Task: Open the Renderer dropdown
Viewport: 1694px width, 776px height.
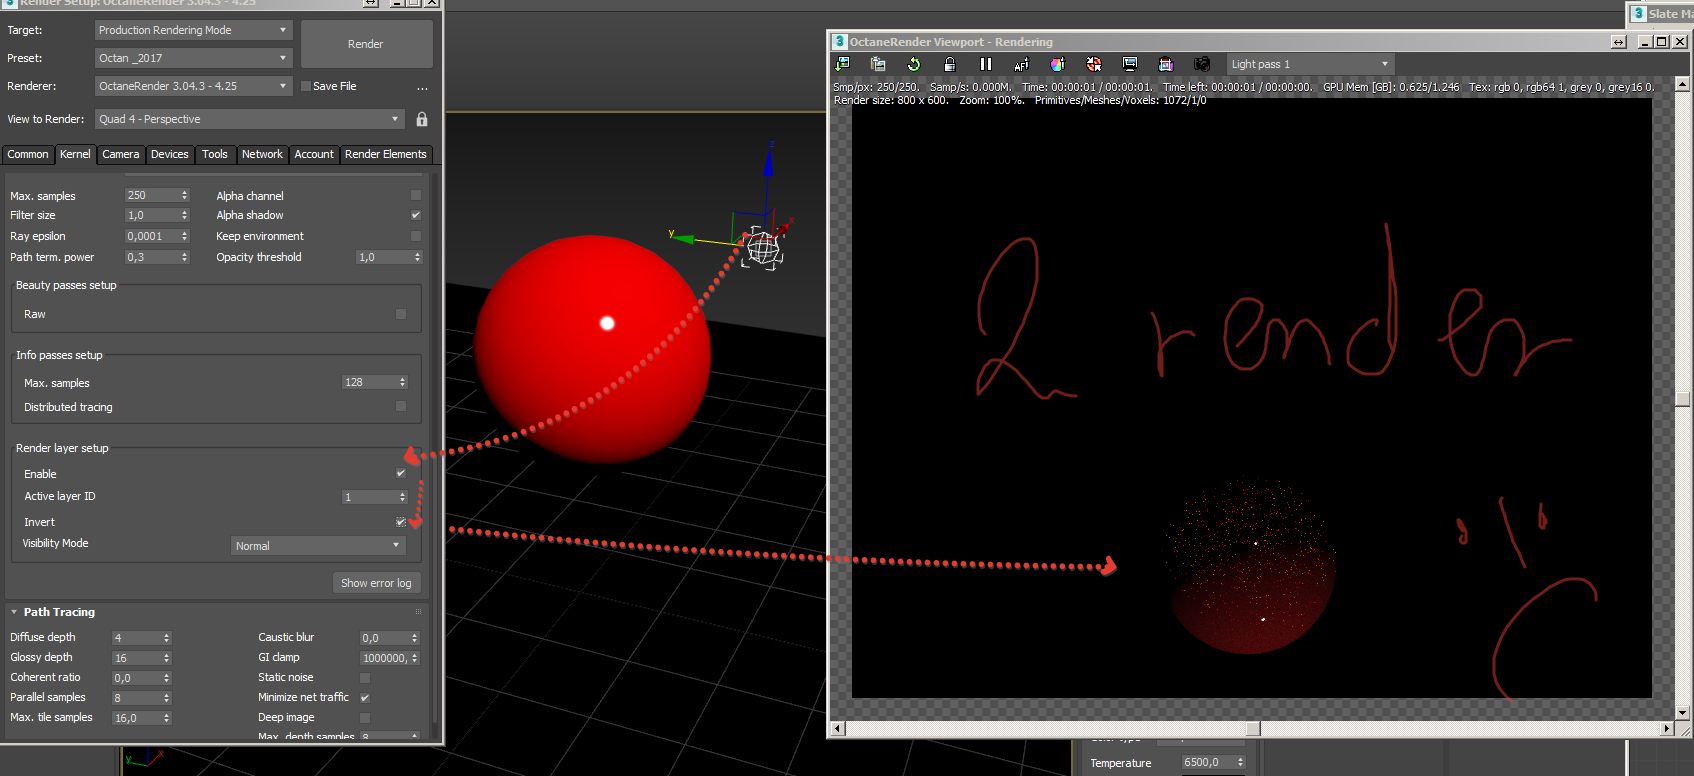Action: [193, 86]
